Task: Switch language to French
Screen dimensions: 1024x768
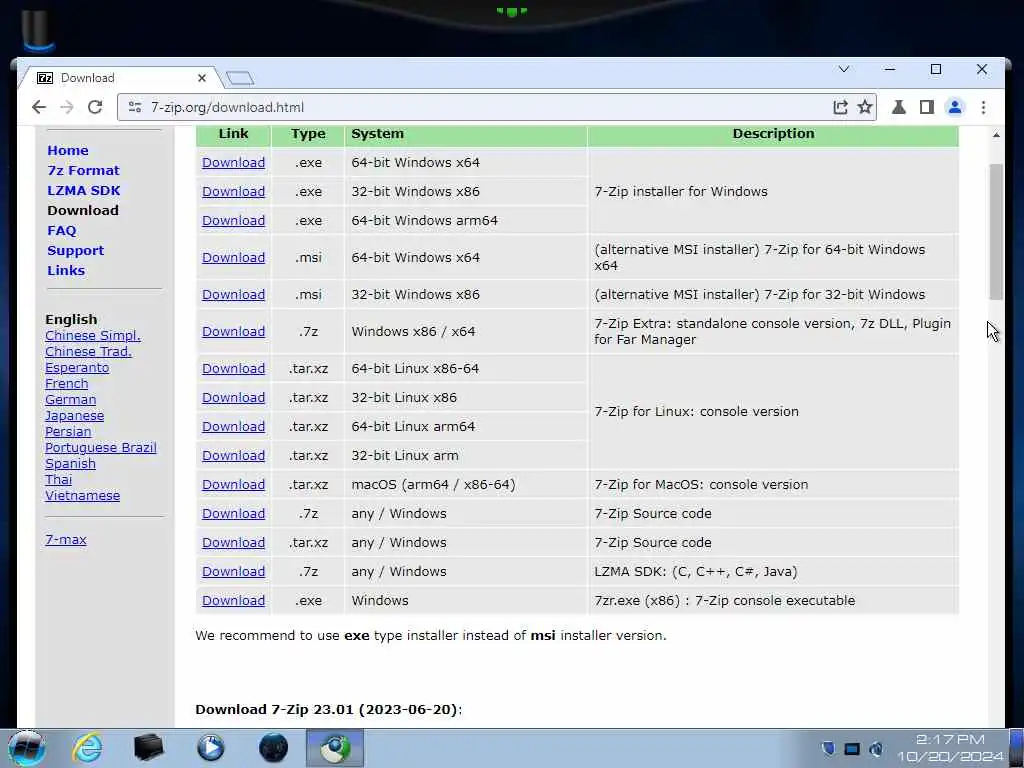Action: tap(67, 383)
